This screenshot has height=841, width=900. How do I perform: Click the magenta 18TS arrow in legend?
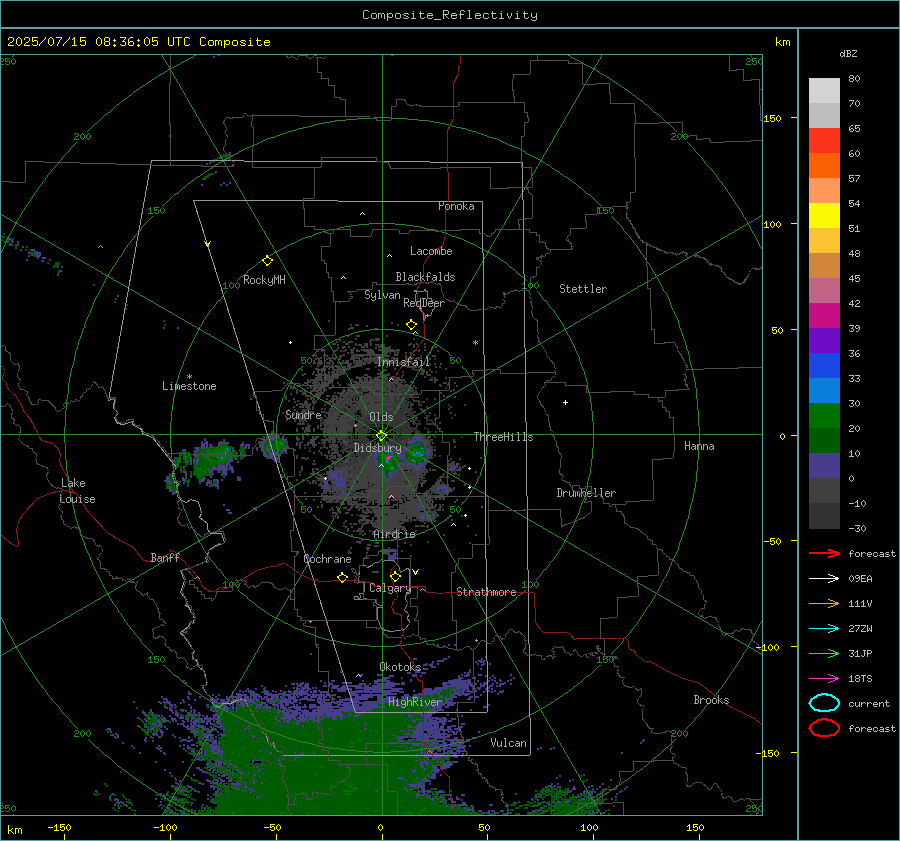824,679
